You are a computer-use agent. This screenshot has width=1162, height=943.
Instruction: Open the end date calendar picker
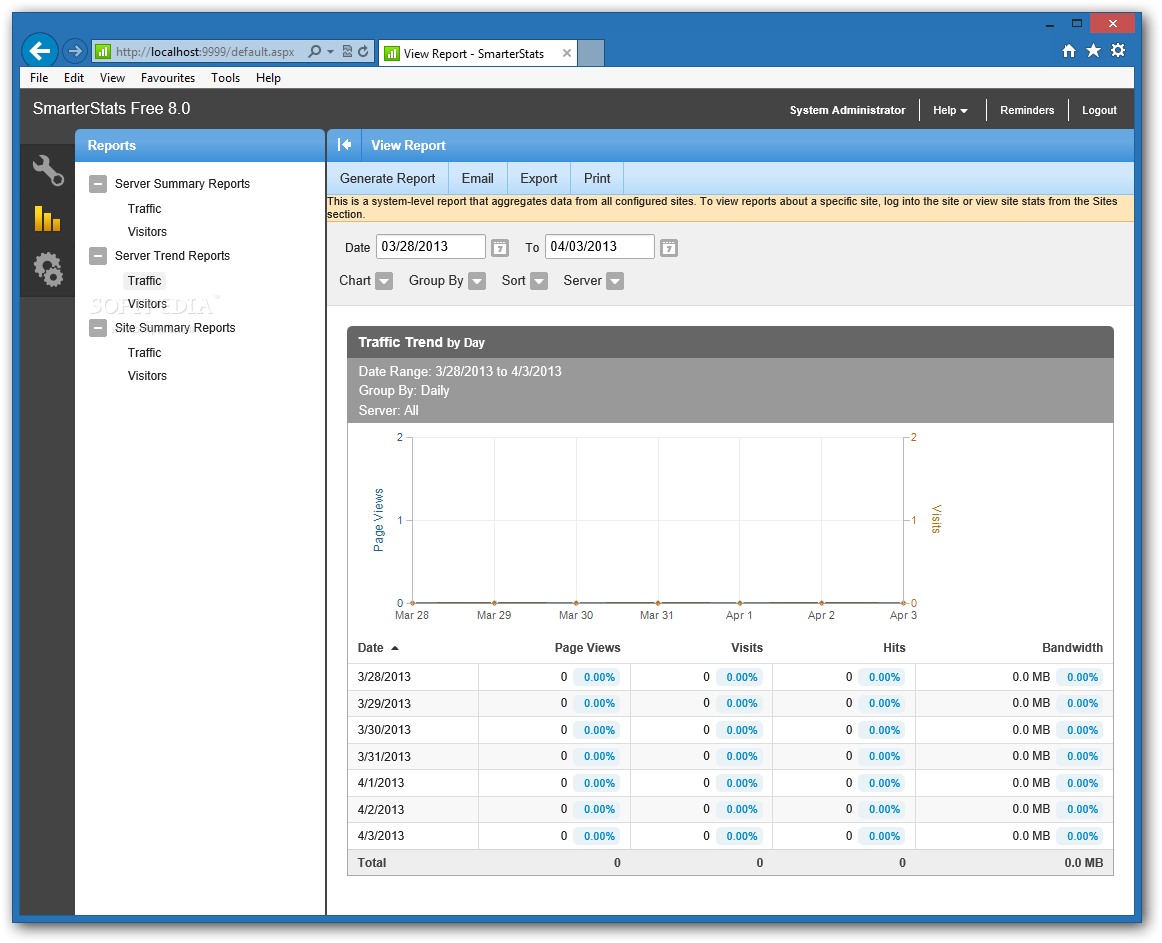coord(668,248)
